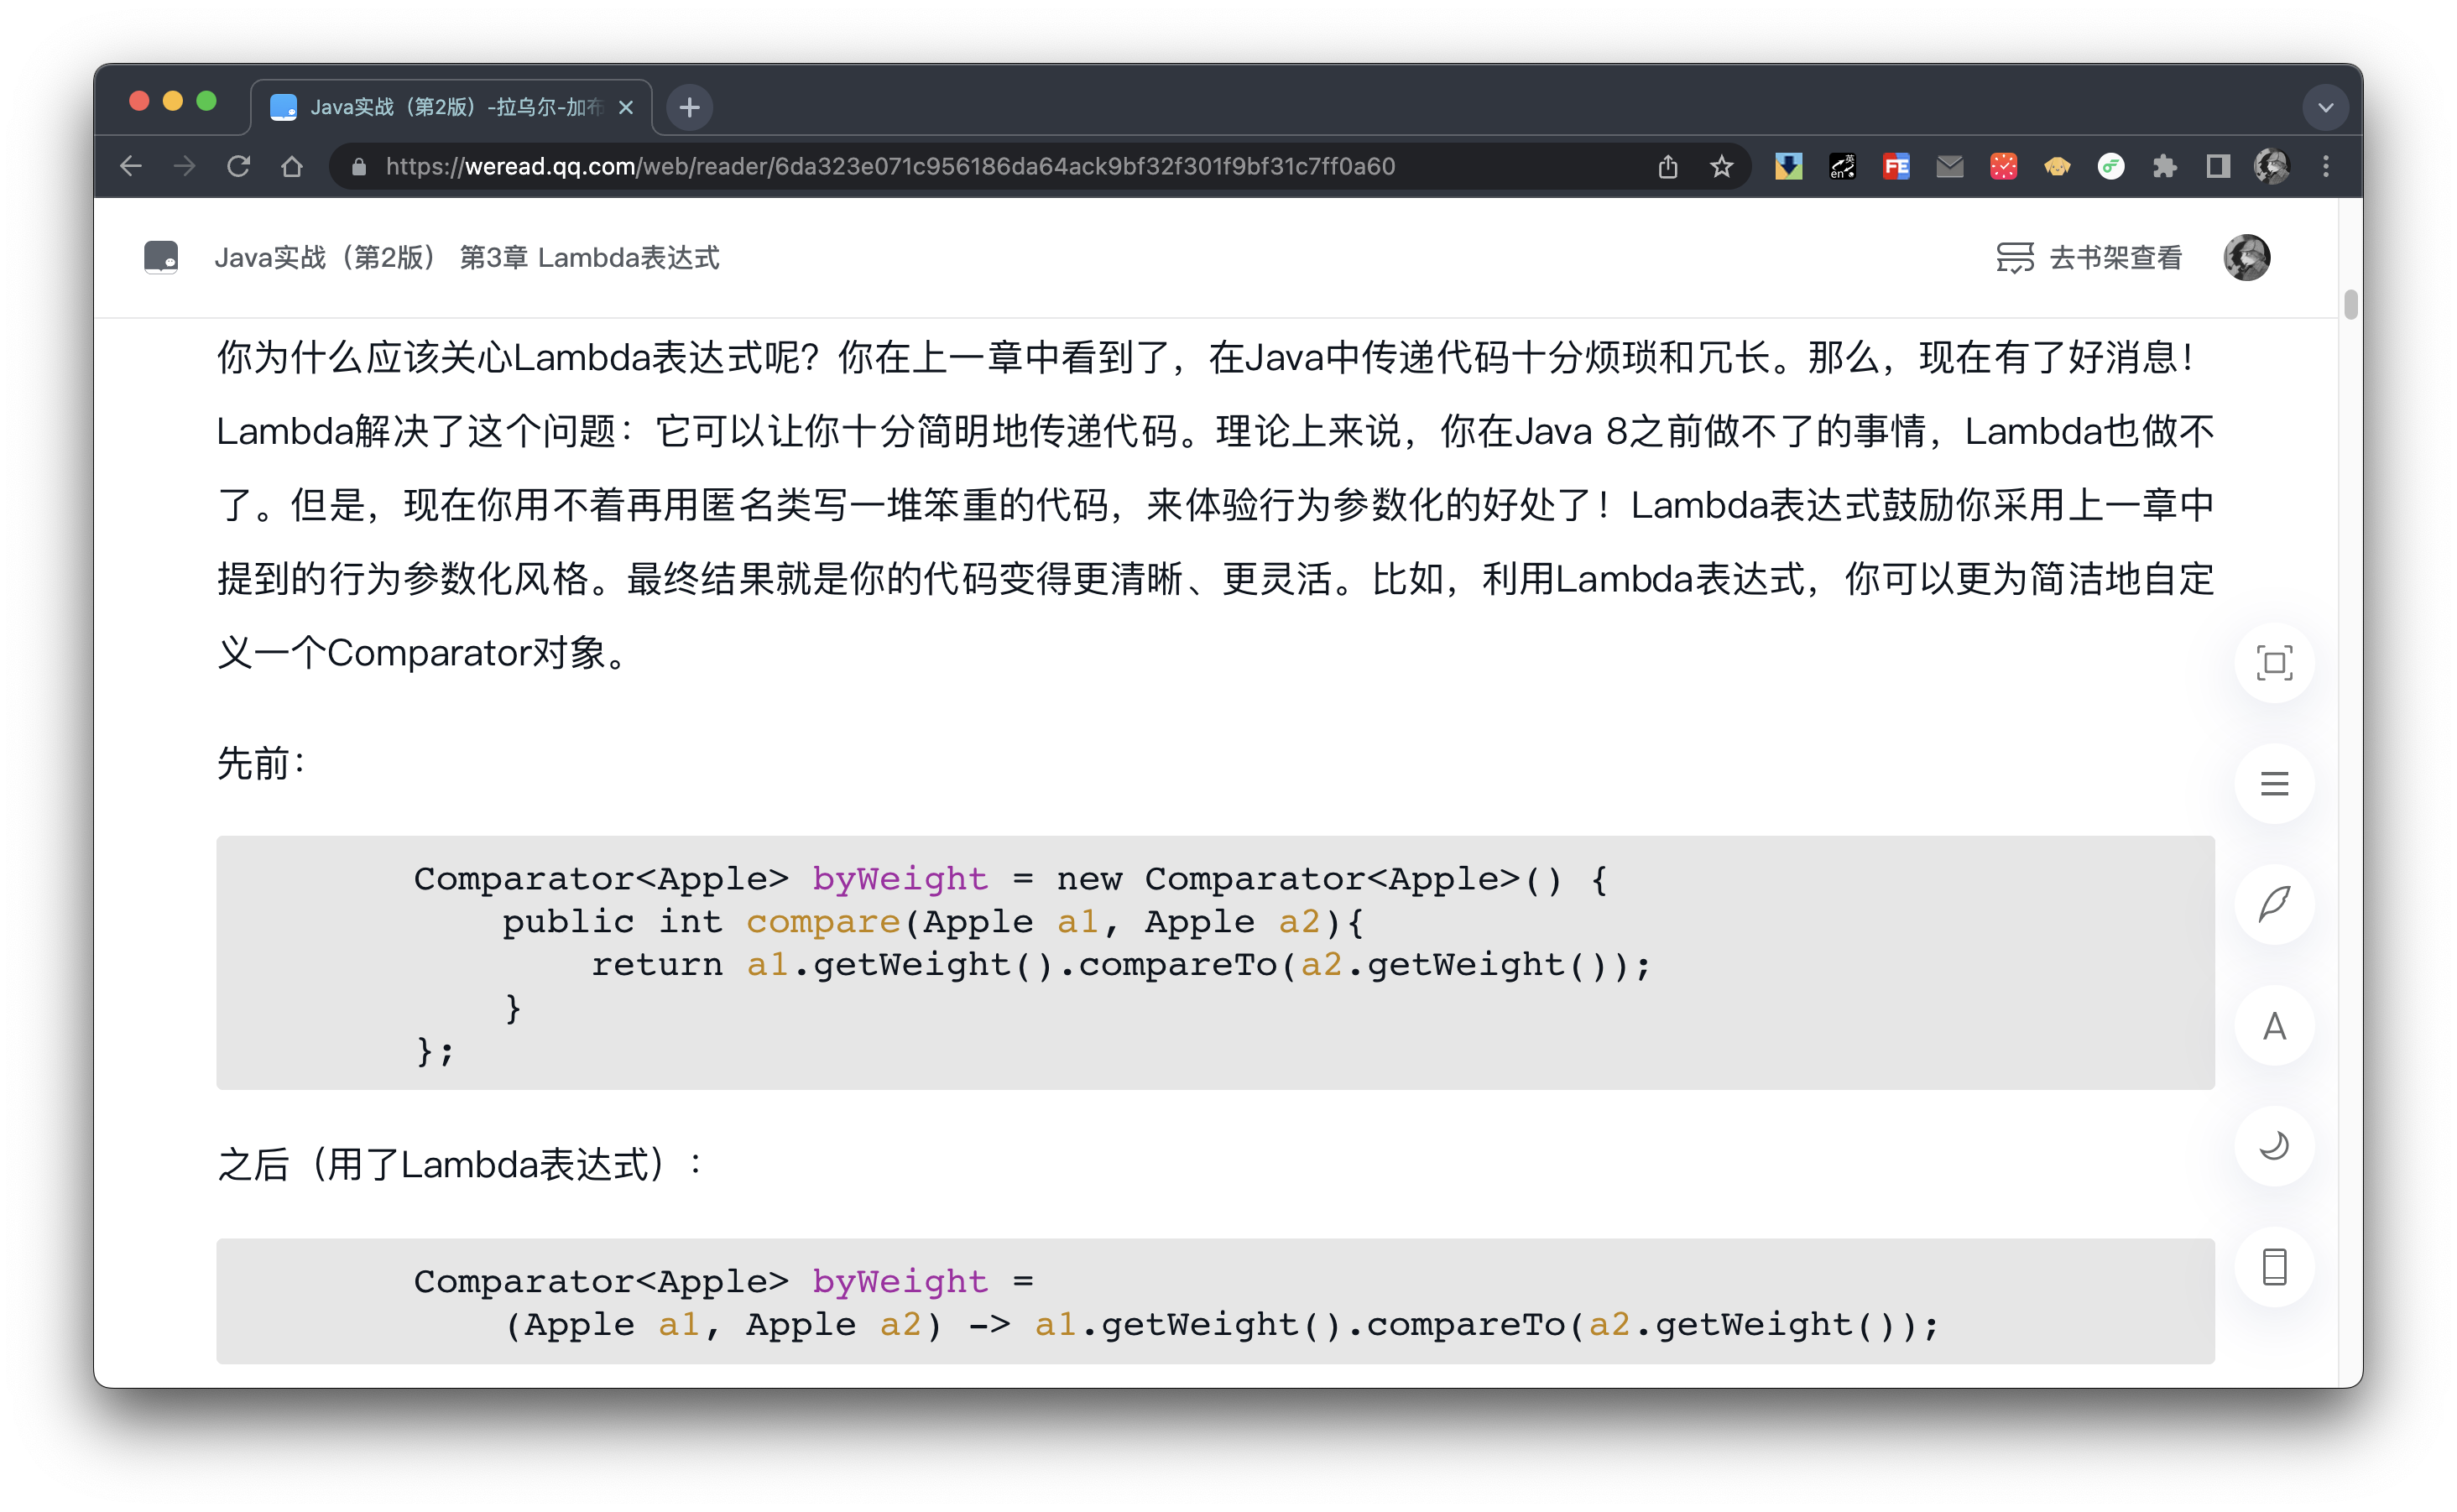Open a new tab with plus
The width and height of the screenshot is (2457, 1512).
(689, 107)
